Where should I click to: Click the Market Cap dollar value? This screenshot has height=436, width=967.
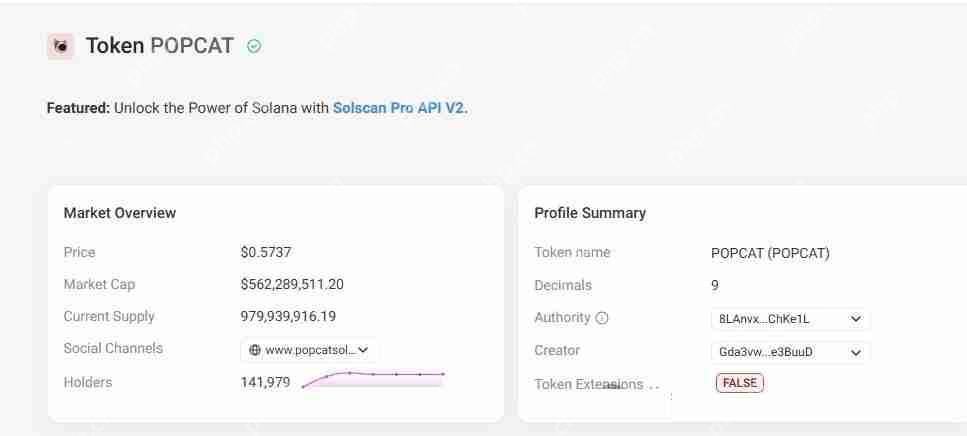[x=292, y=284]
